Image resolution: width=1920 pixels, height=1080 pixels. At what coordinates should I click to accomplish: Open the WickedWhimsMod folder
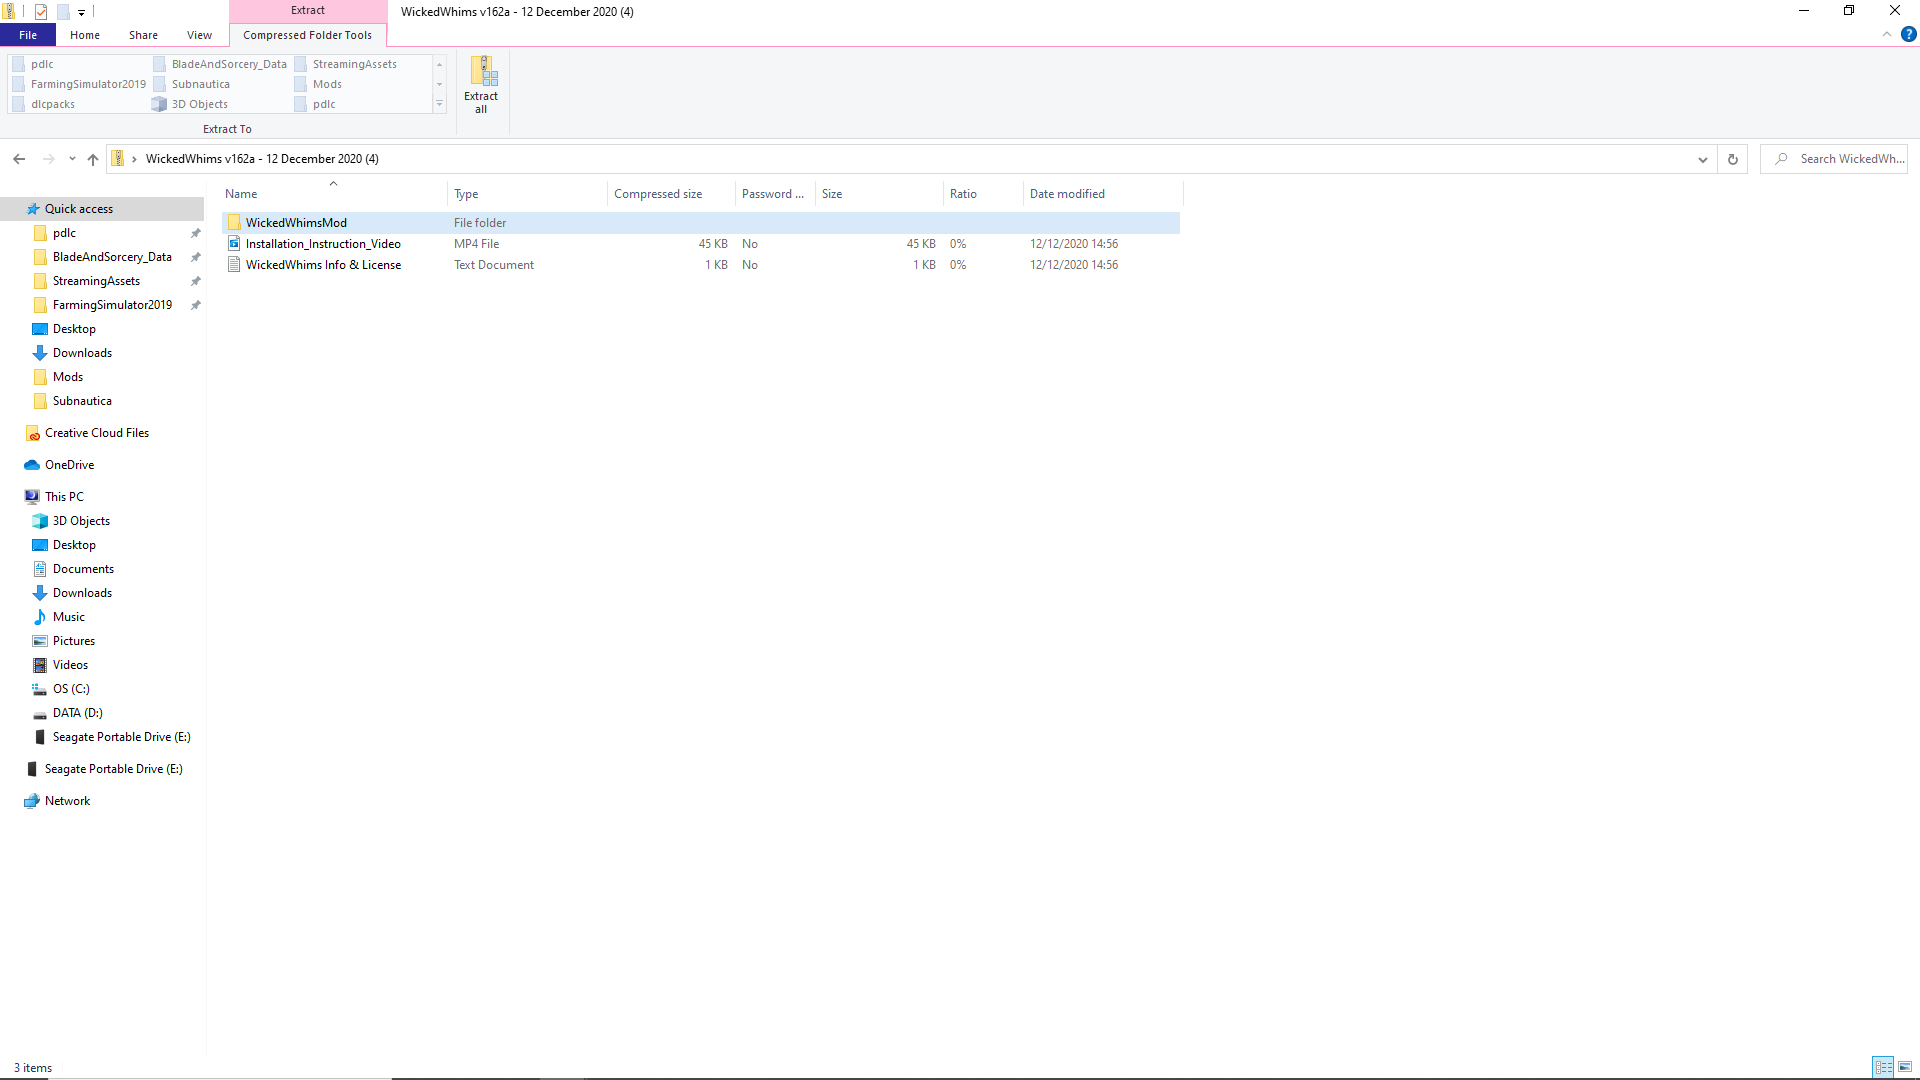[x=297, y=222]
